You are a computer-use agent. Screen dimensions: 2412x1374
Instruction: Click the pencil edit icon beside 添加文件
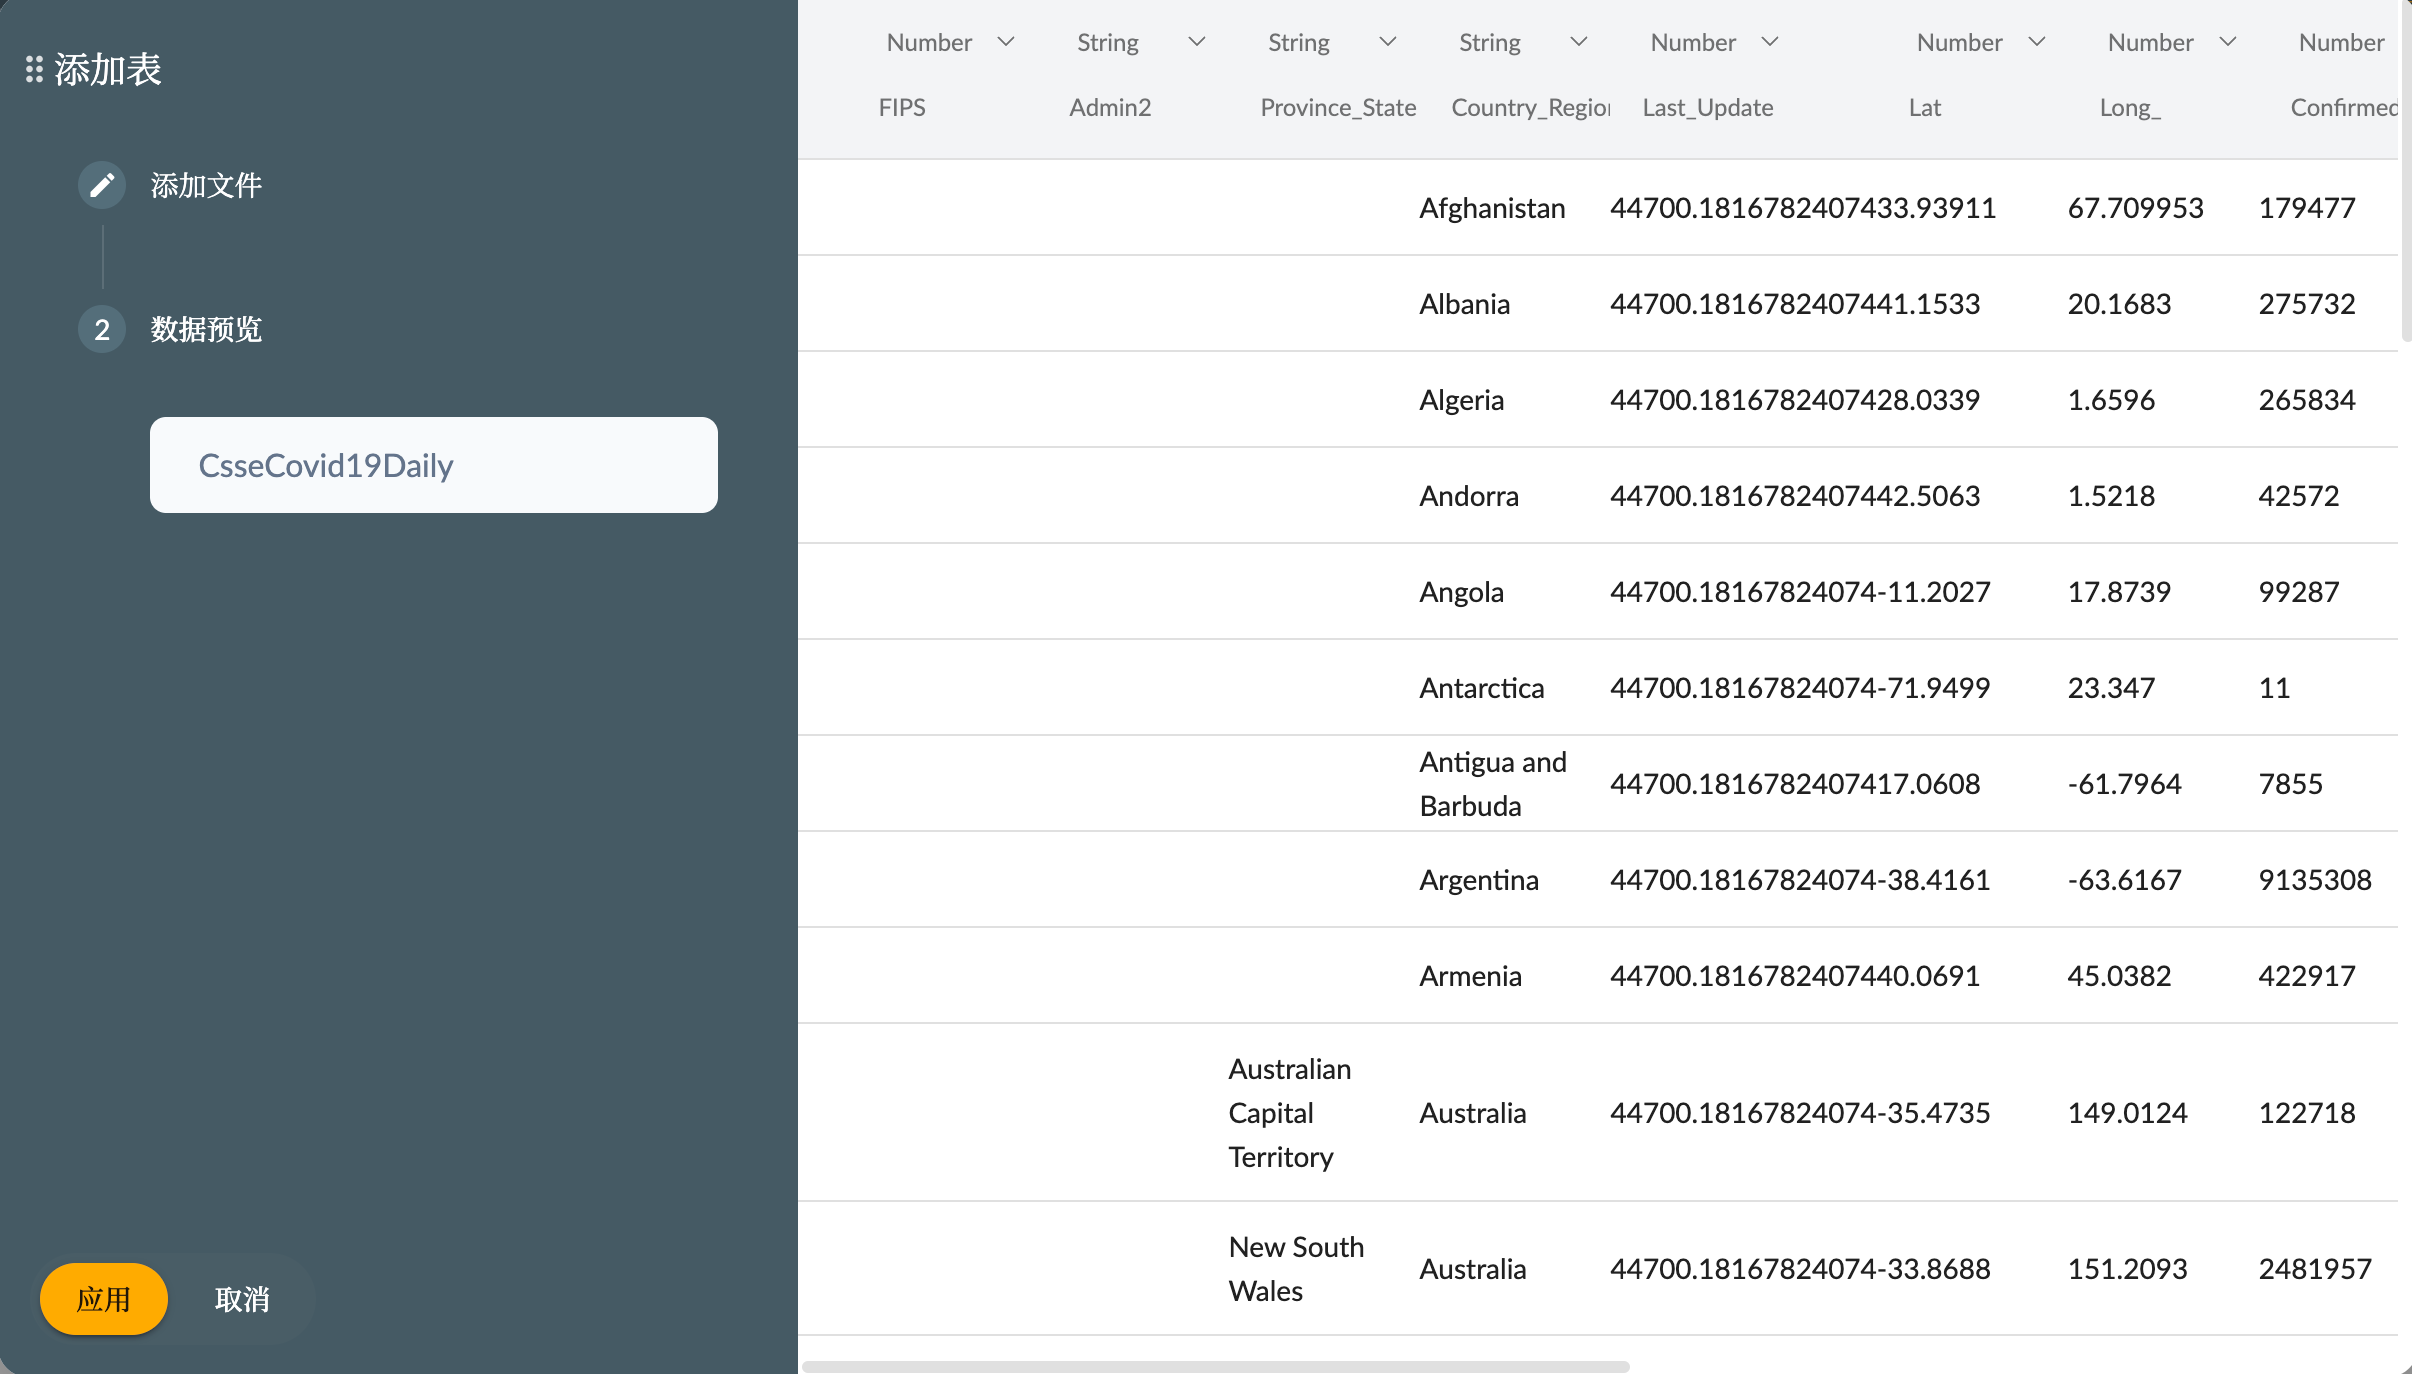tap(102, 185)
